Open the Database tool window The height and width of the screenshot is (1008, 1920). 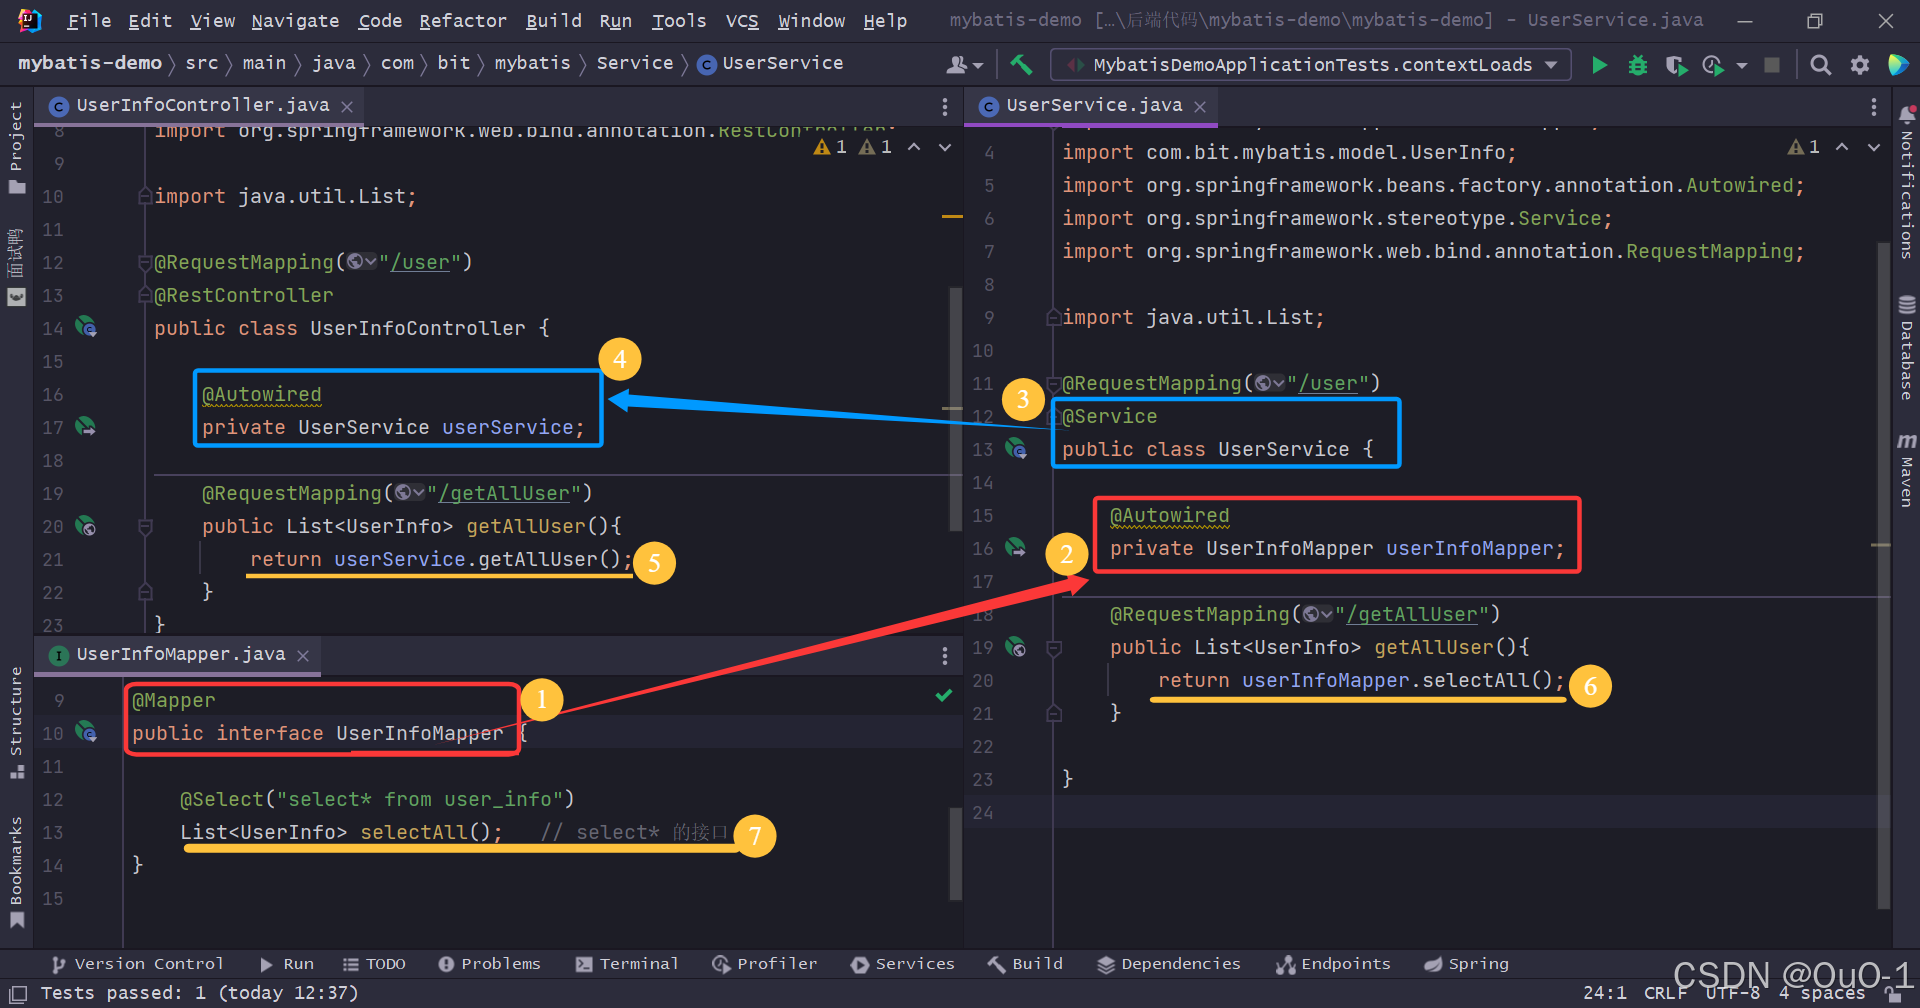(1906, 349)
